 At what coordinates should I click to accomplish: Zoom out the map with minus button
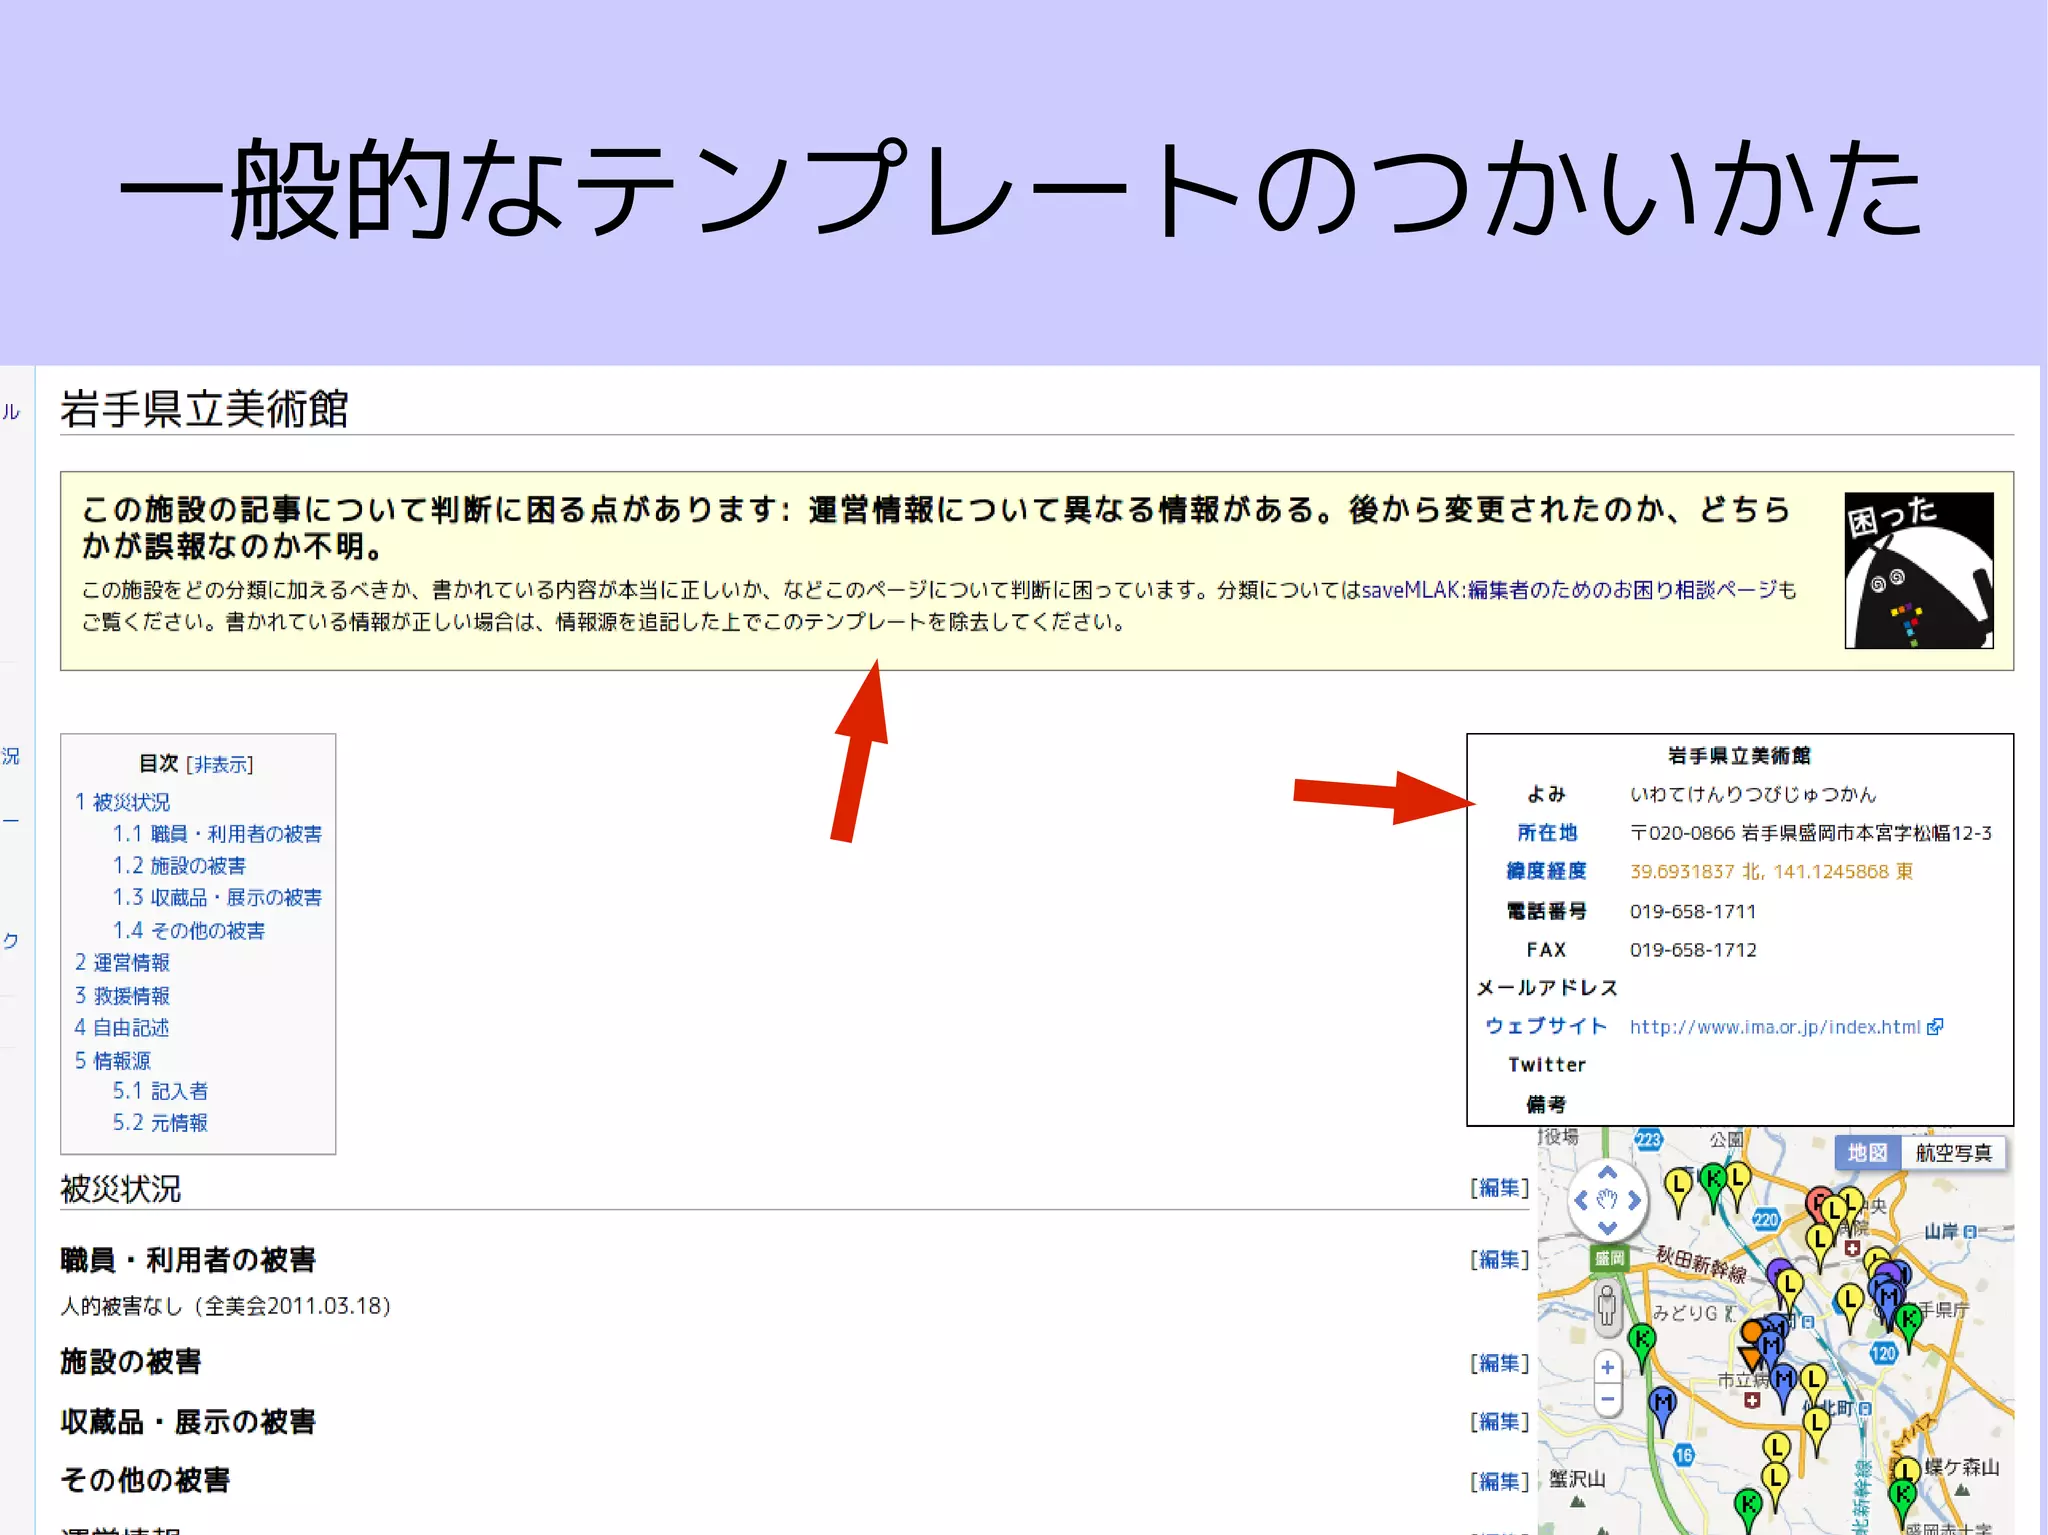point(1607,1398)
